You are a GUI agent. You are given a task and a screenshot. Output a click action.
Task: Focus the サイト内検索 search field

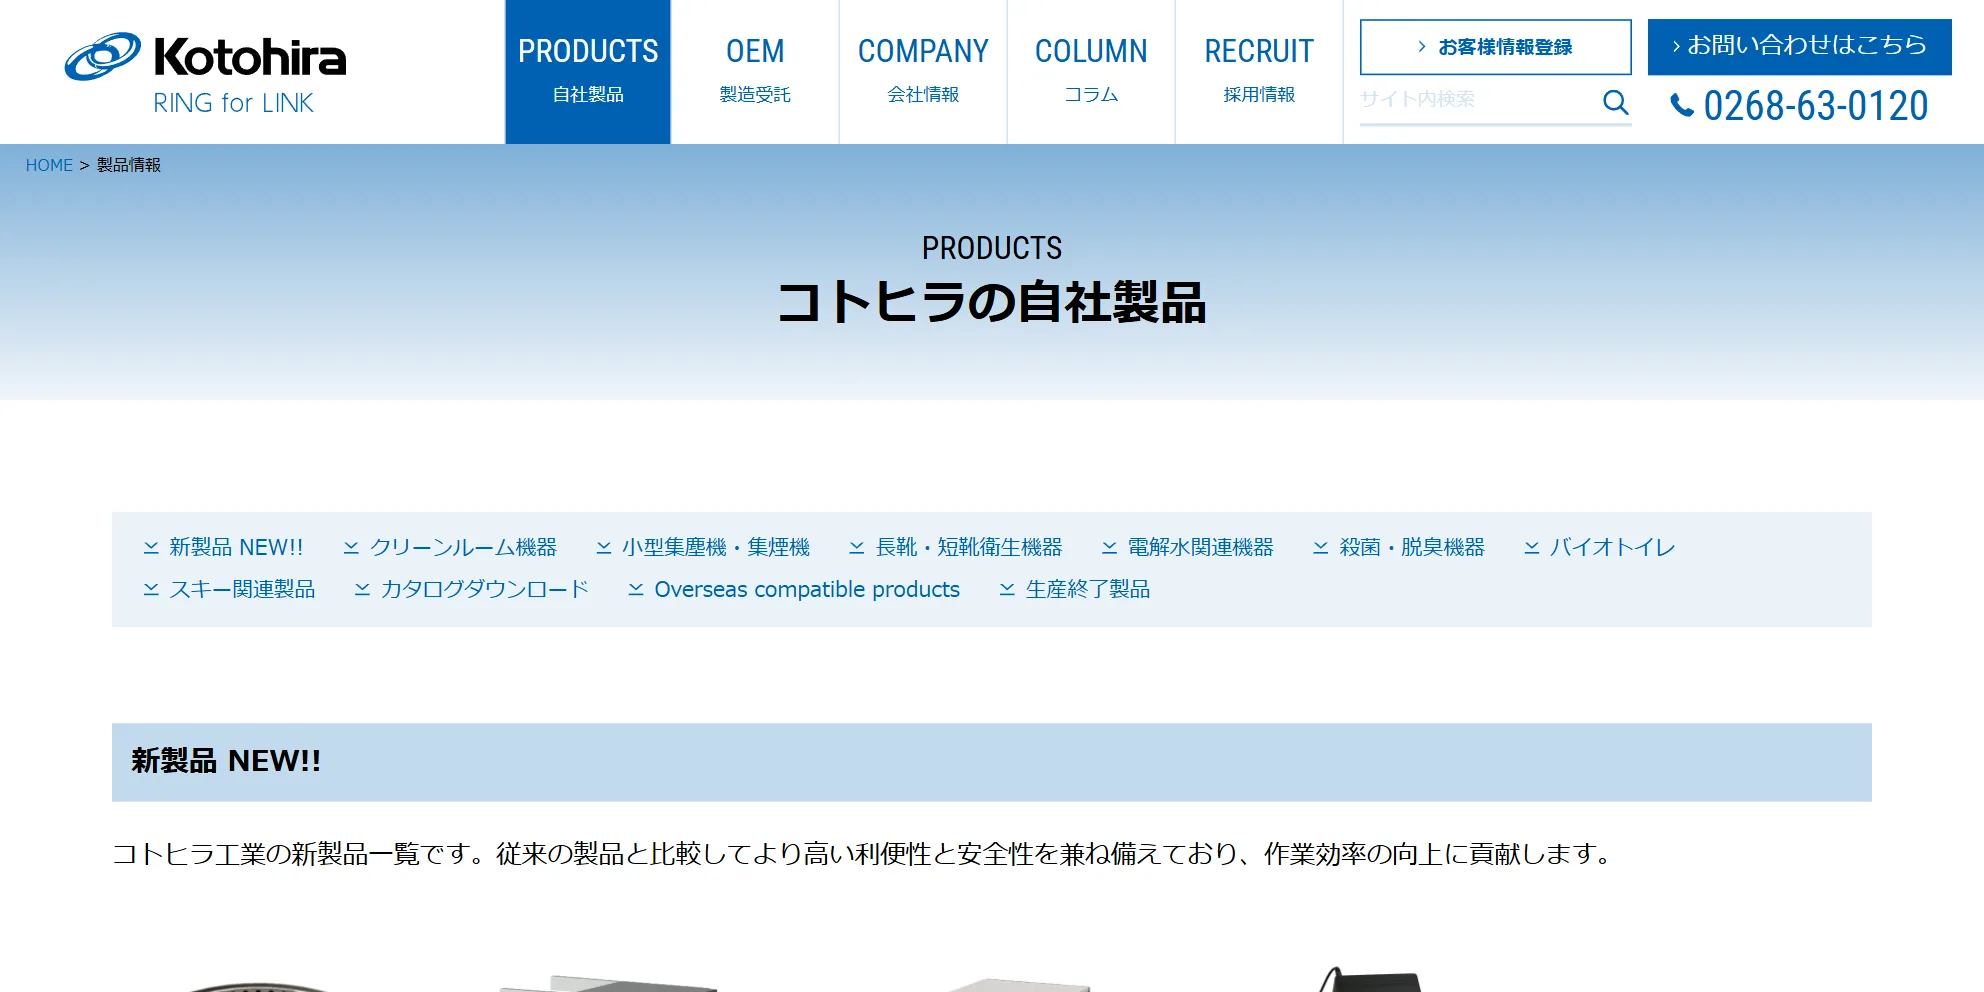(x=1478, y=101)
